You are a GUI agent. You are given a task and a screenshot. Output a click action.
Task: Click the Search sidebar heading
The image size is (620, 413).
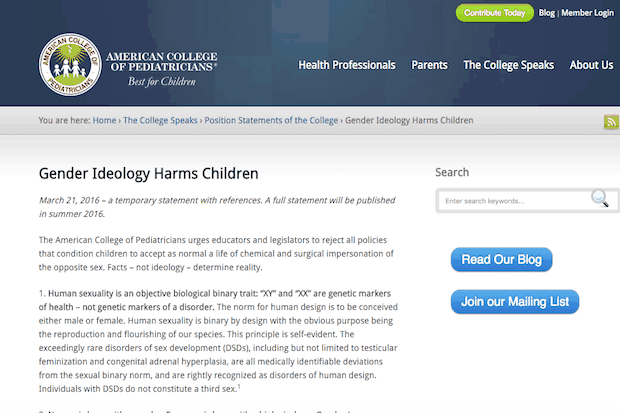[452, 172]
